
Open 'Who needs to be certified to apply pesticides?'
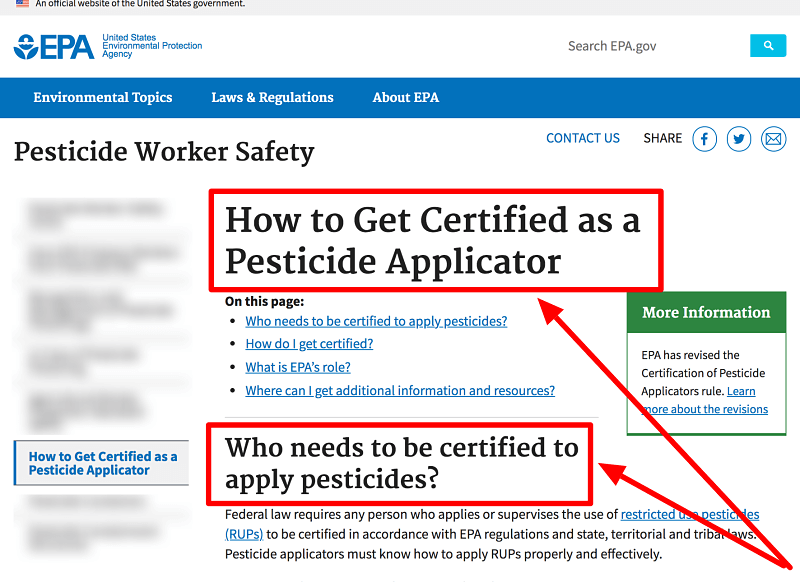pos(376,321)
